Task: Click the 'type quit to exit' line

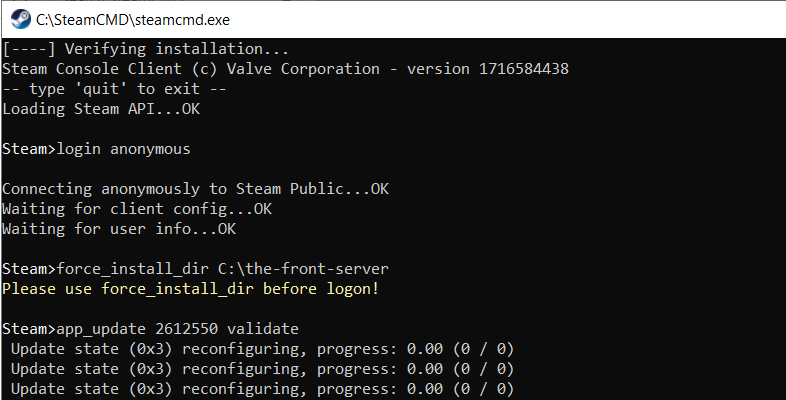Action: (x=114, y=89)
